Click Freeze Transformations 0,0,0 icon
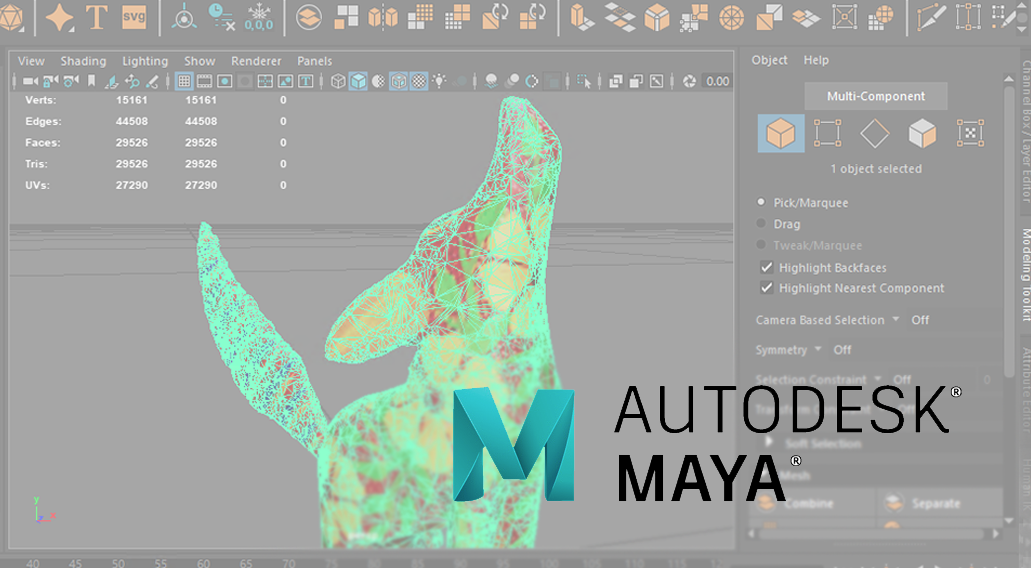 coord(258,17)
